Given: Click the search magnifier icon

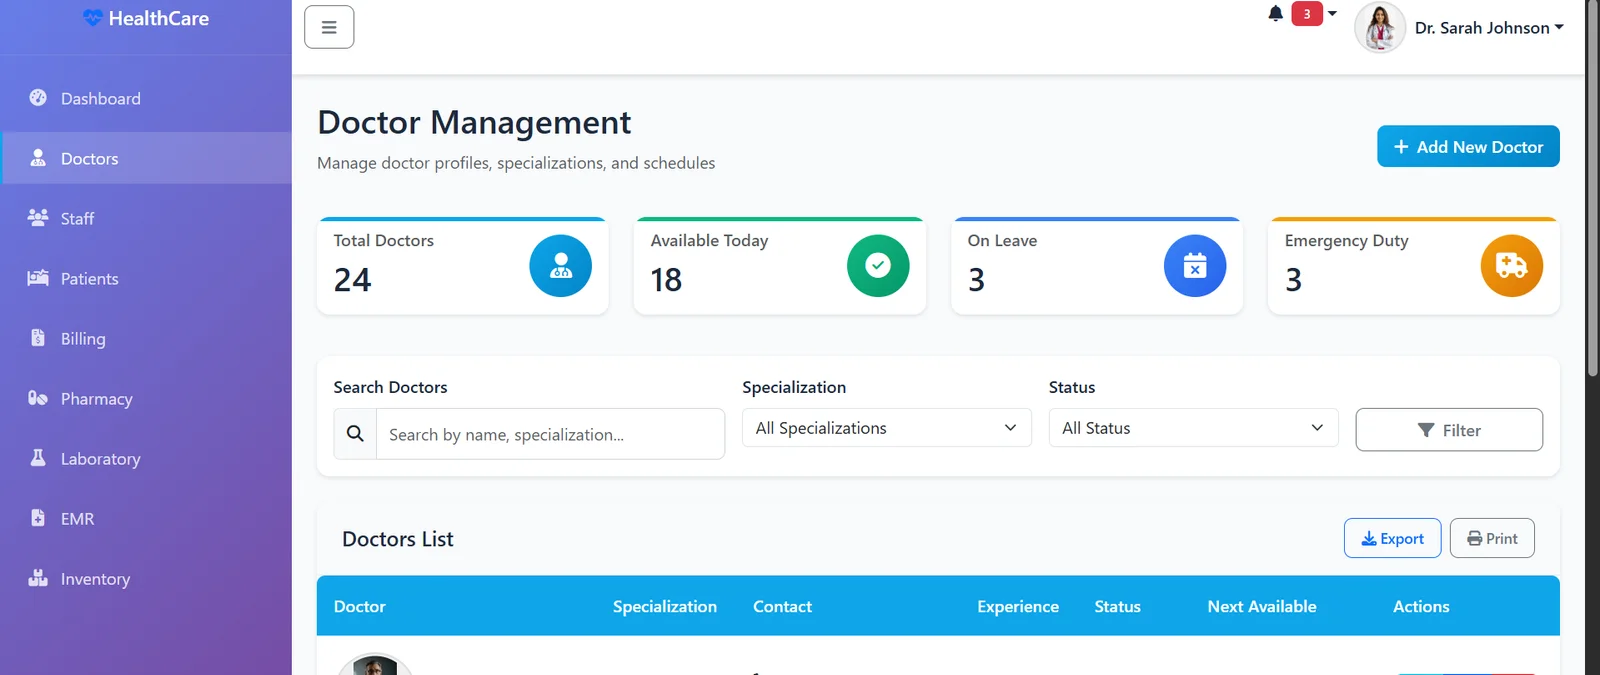Looking at the screenshot, I should tap(355, 434).
